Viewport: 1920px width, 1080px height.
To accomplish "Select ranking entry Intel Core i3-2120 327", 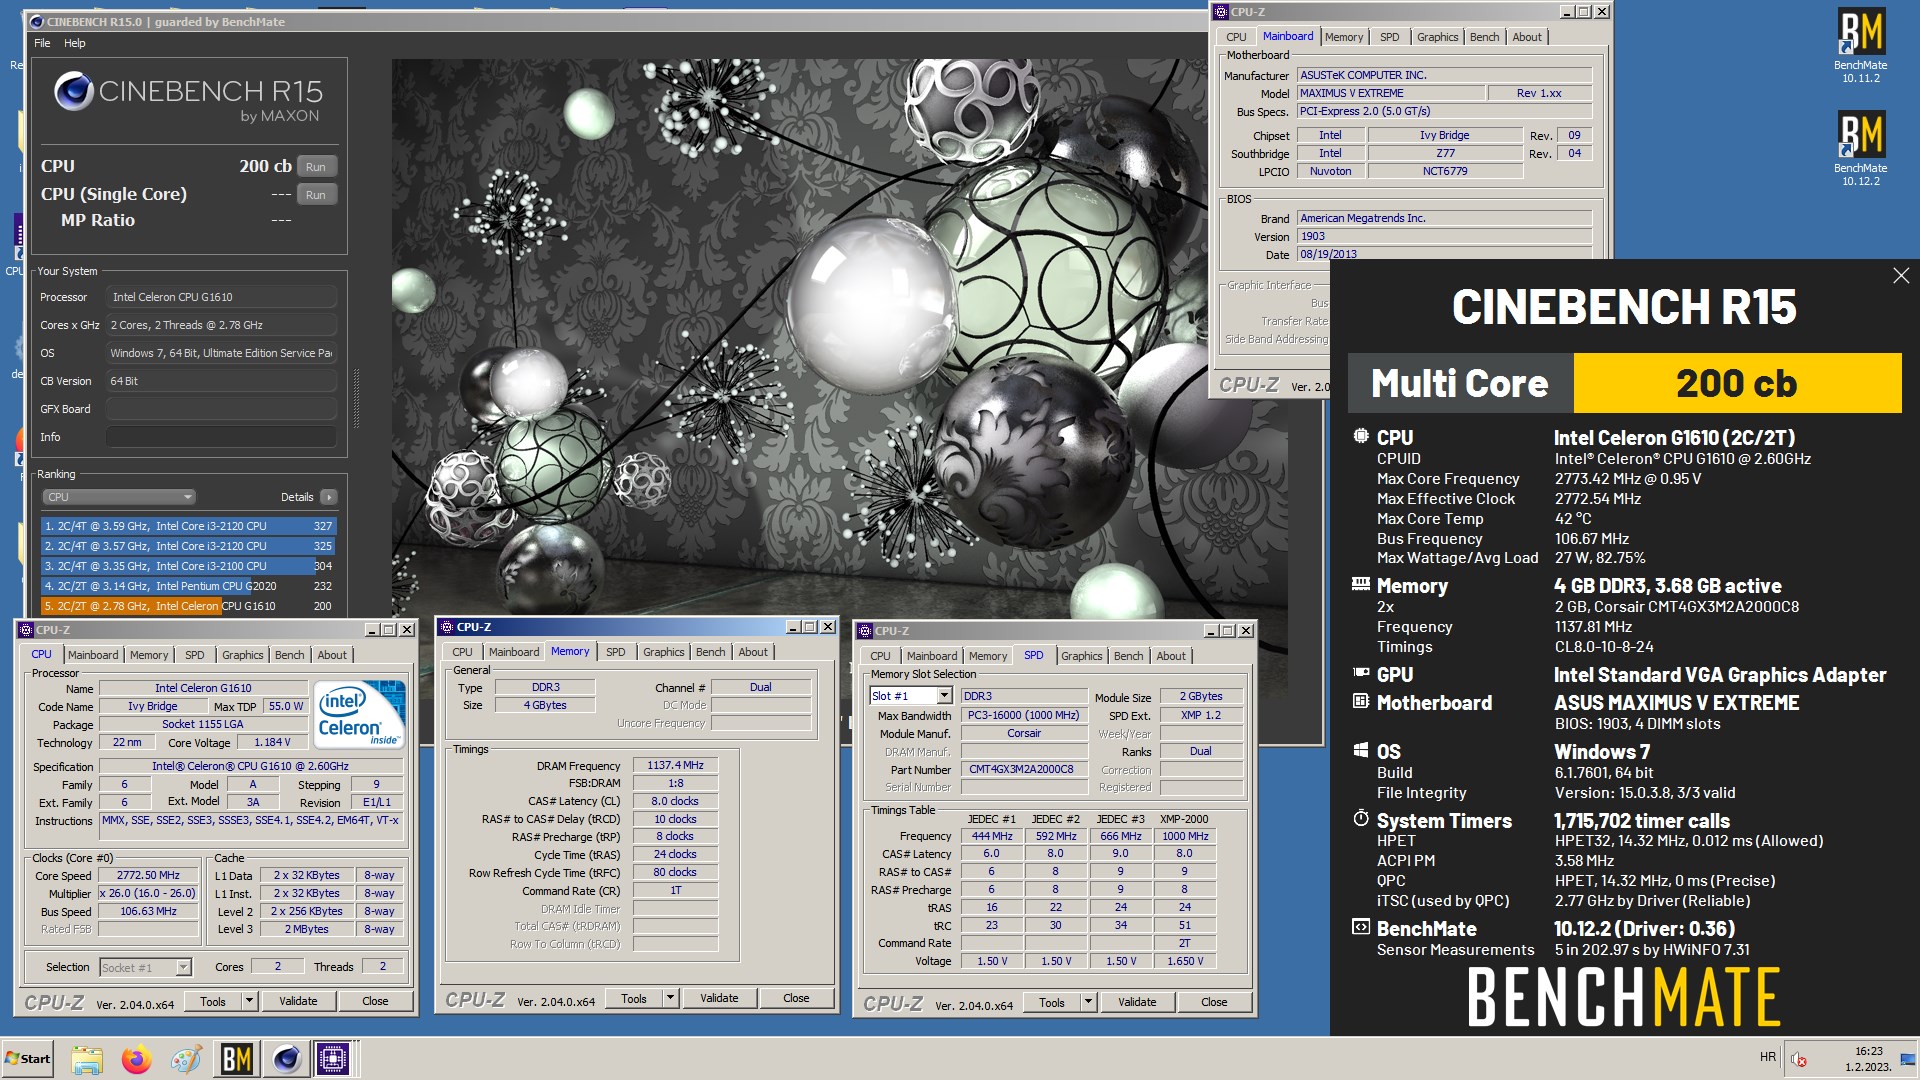I will click(x=188, y=526).
